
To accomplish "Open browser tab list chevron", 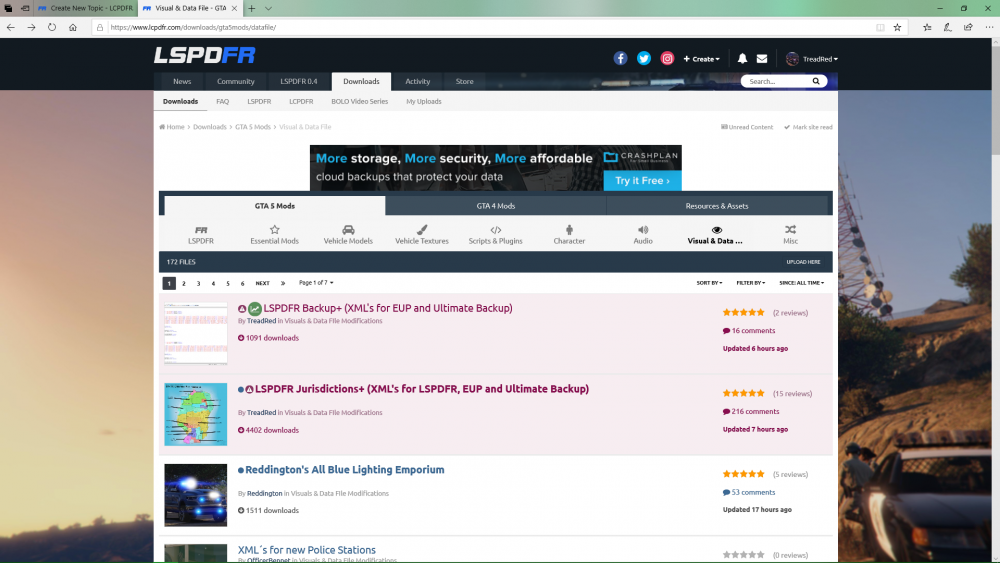I will tap(268, 8).
